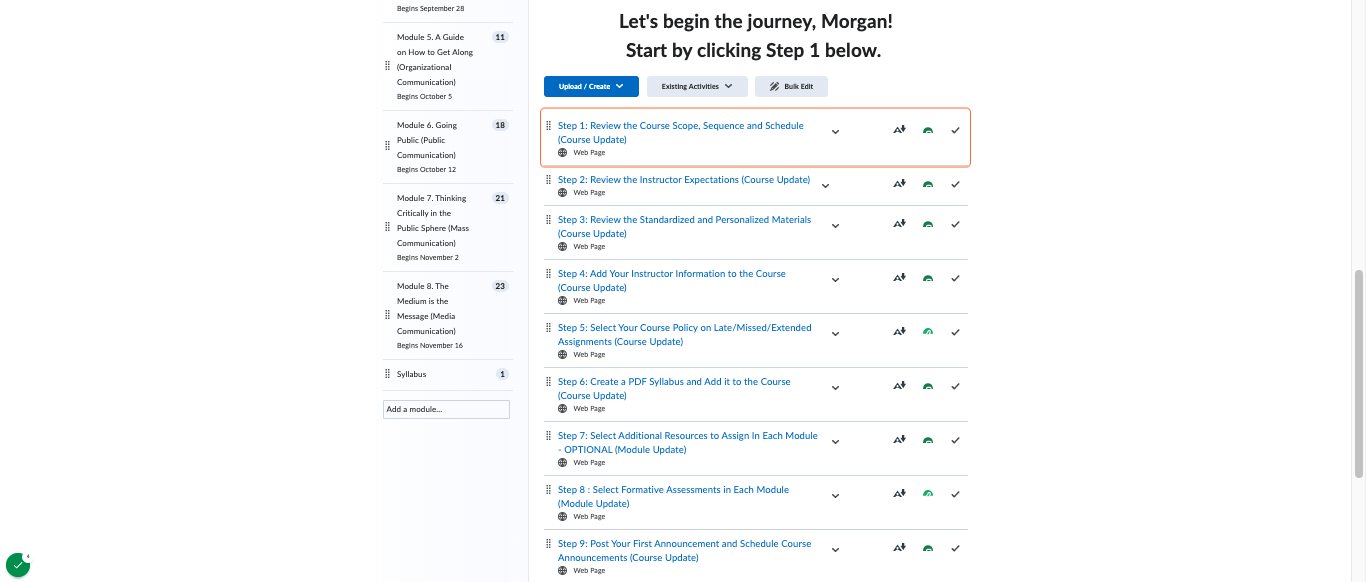Image resolution: width=1366 pixels, height=582 pixels.
Task: Open Step 7: Select Additional Resources link
Action: pyautogui.click(x=688, y=443)
